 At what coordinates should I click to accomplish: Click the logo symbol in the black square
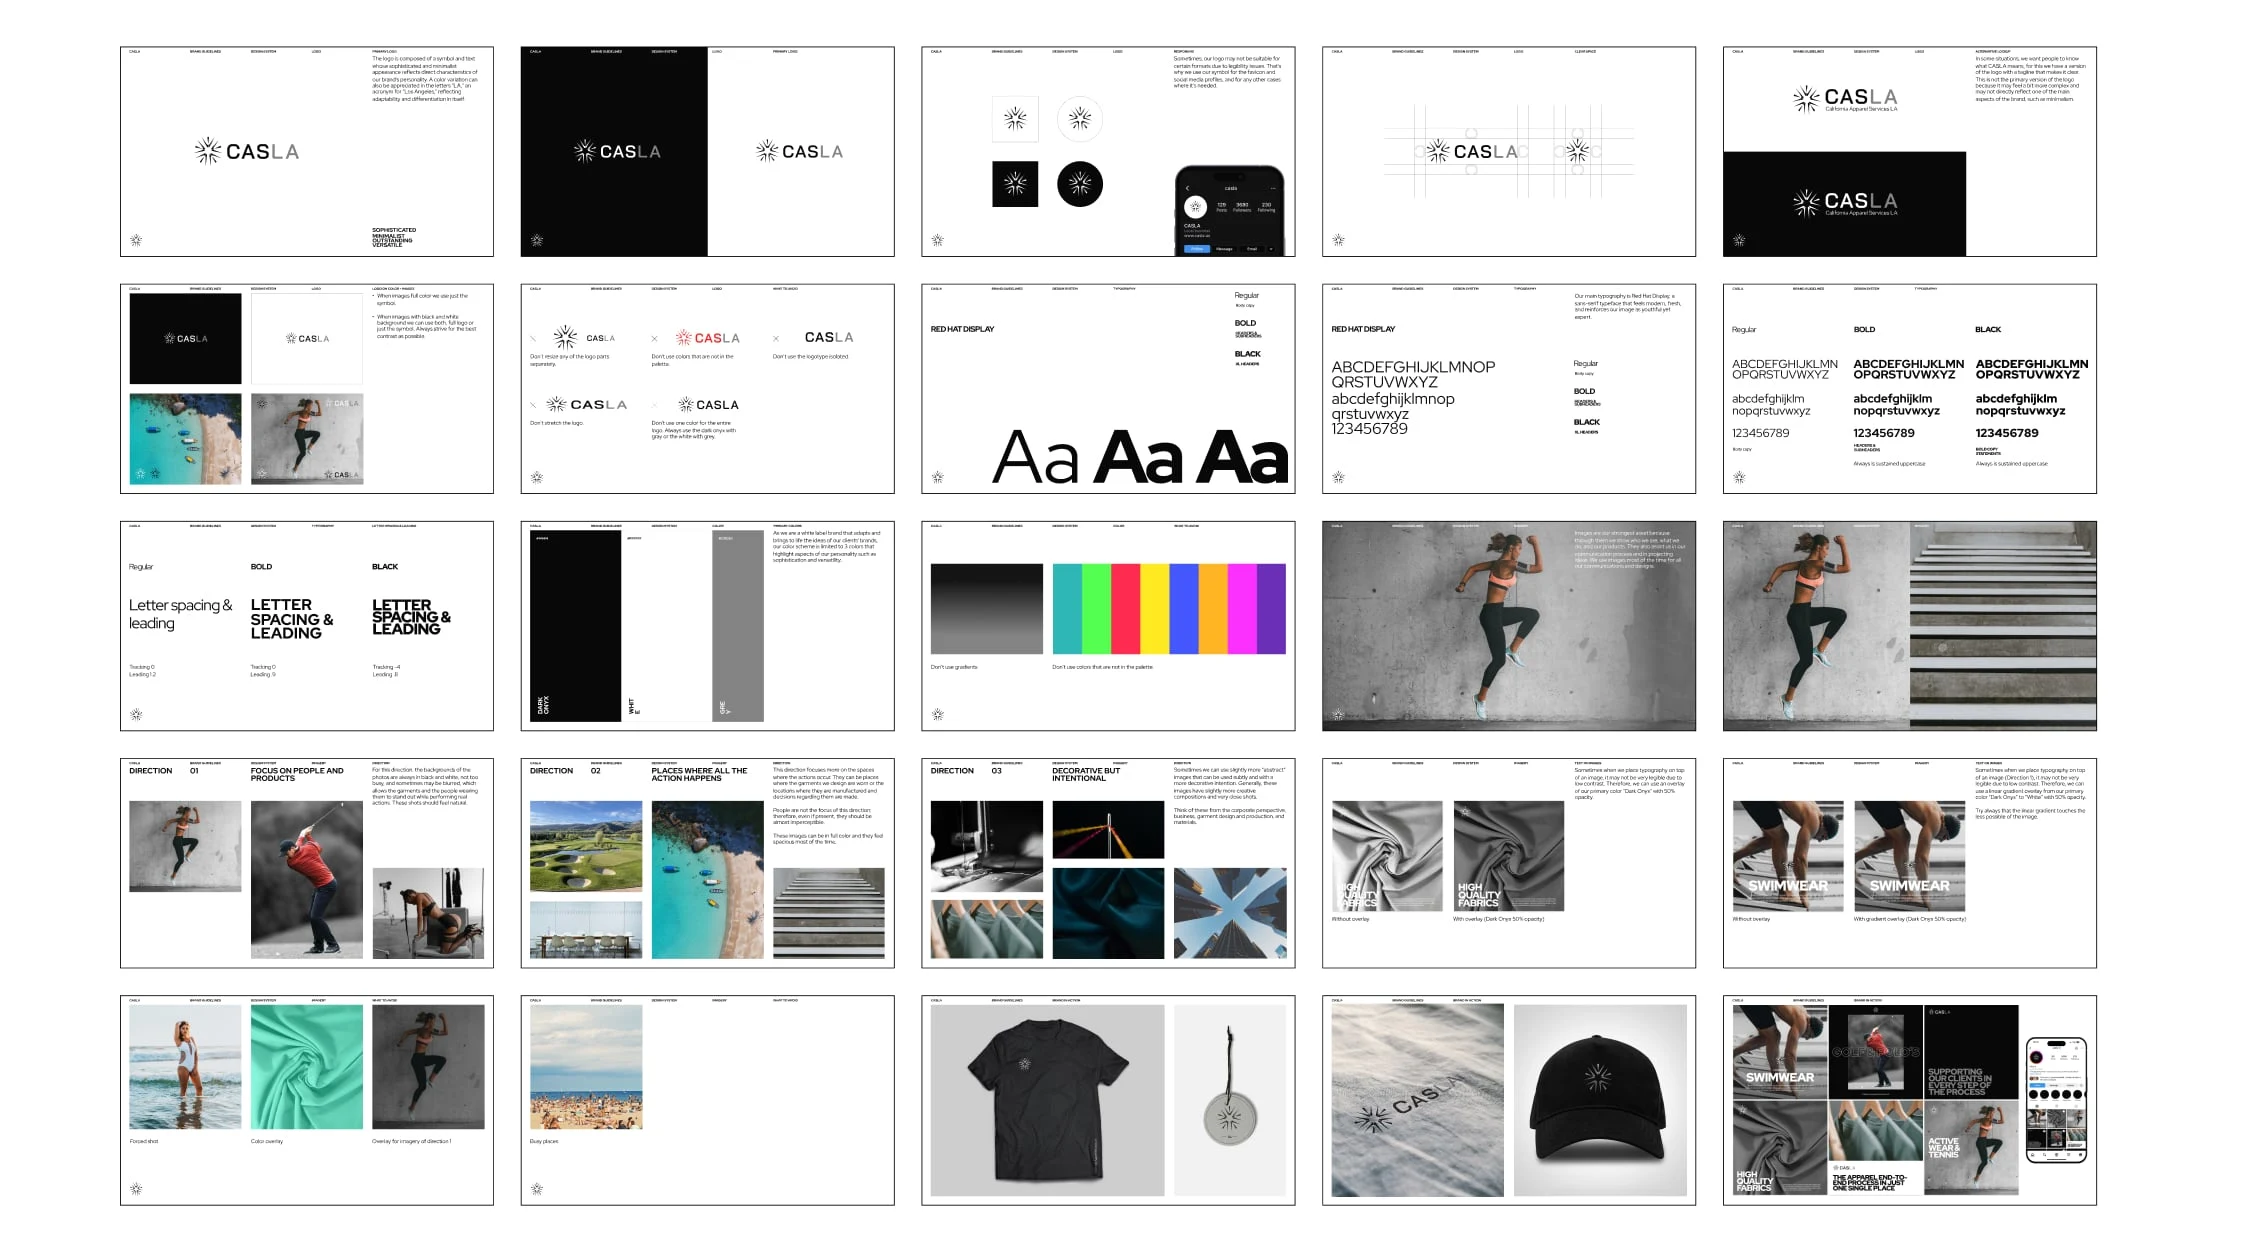[1015, 184]
